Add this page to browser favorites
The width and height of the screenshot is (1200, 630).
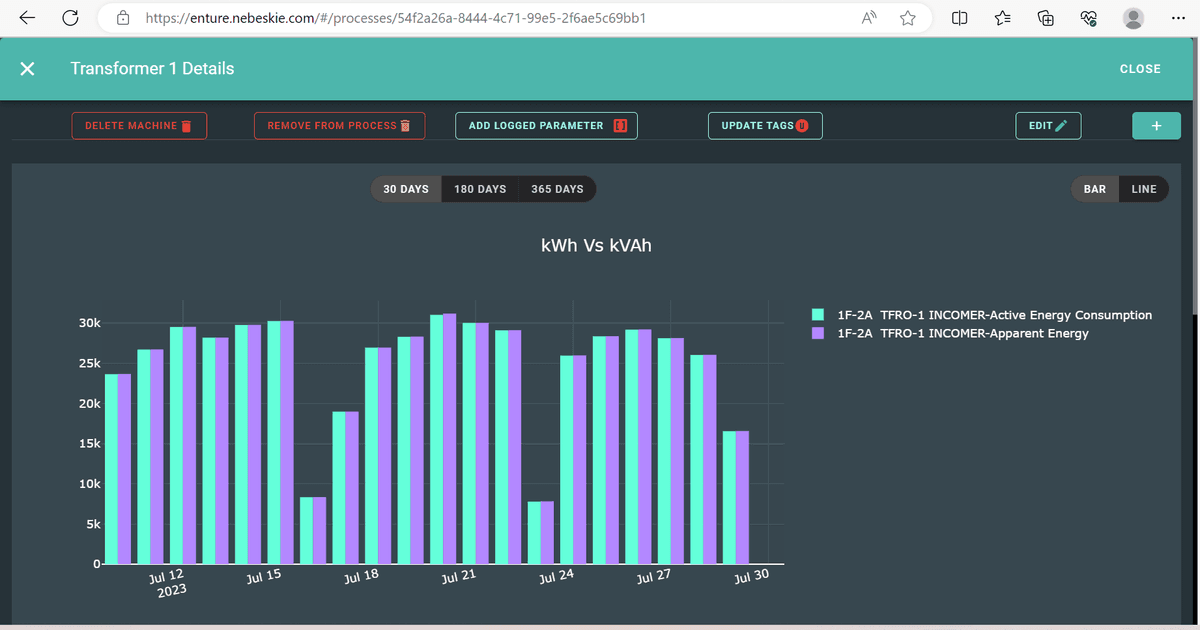coord(908,18)
